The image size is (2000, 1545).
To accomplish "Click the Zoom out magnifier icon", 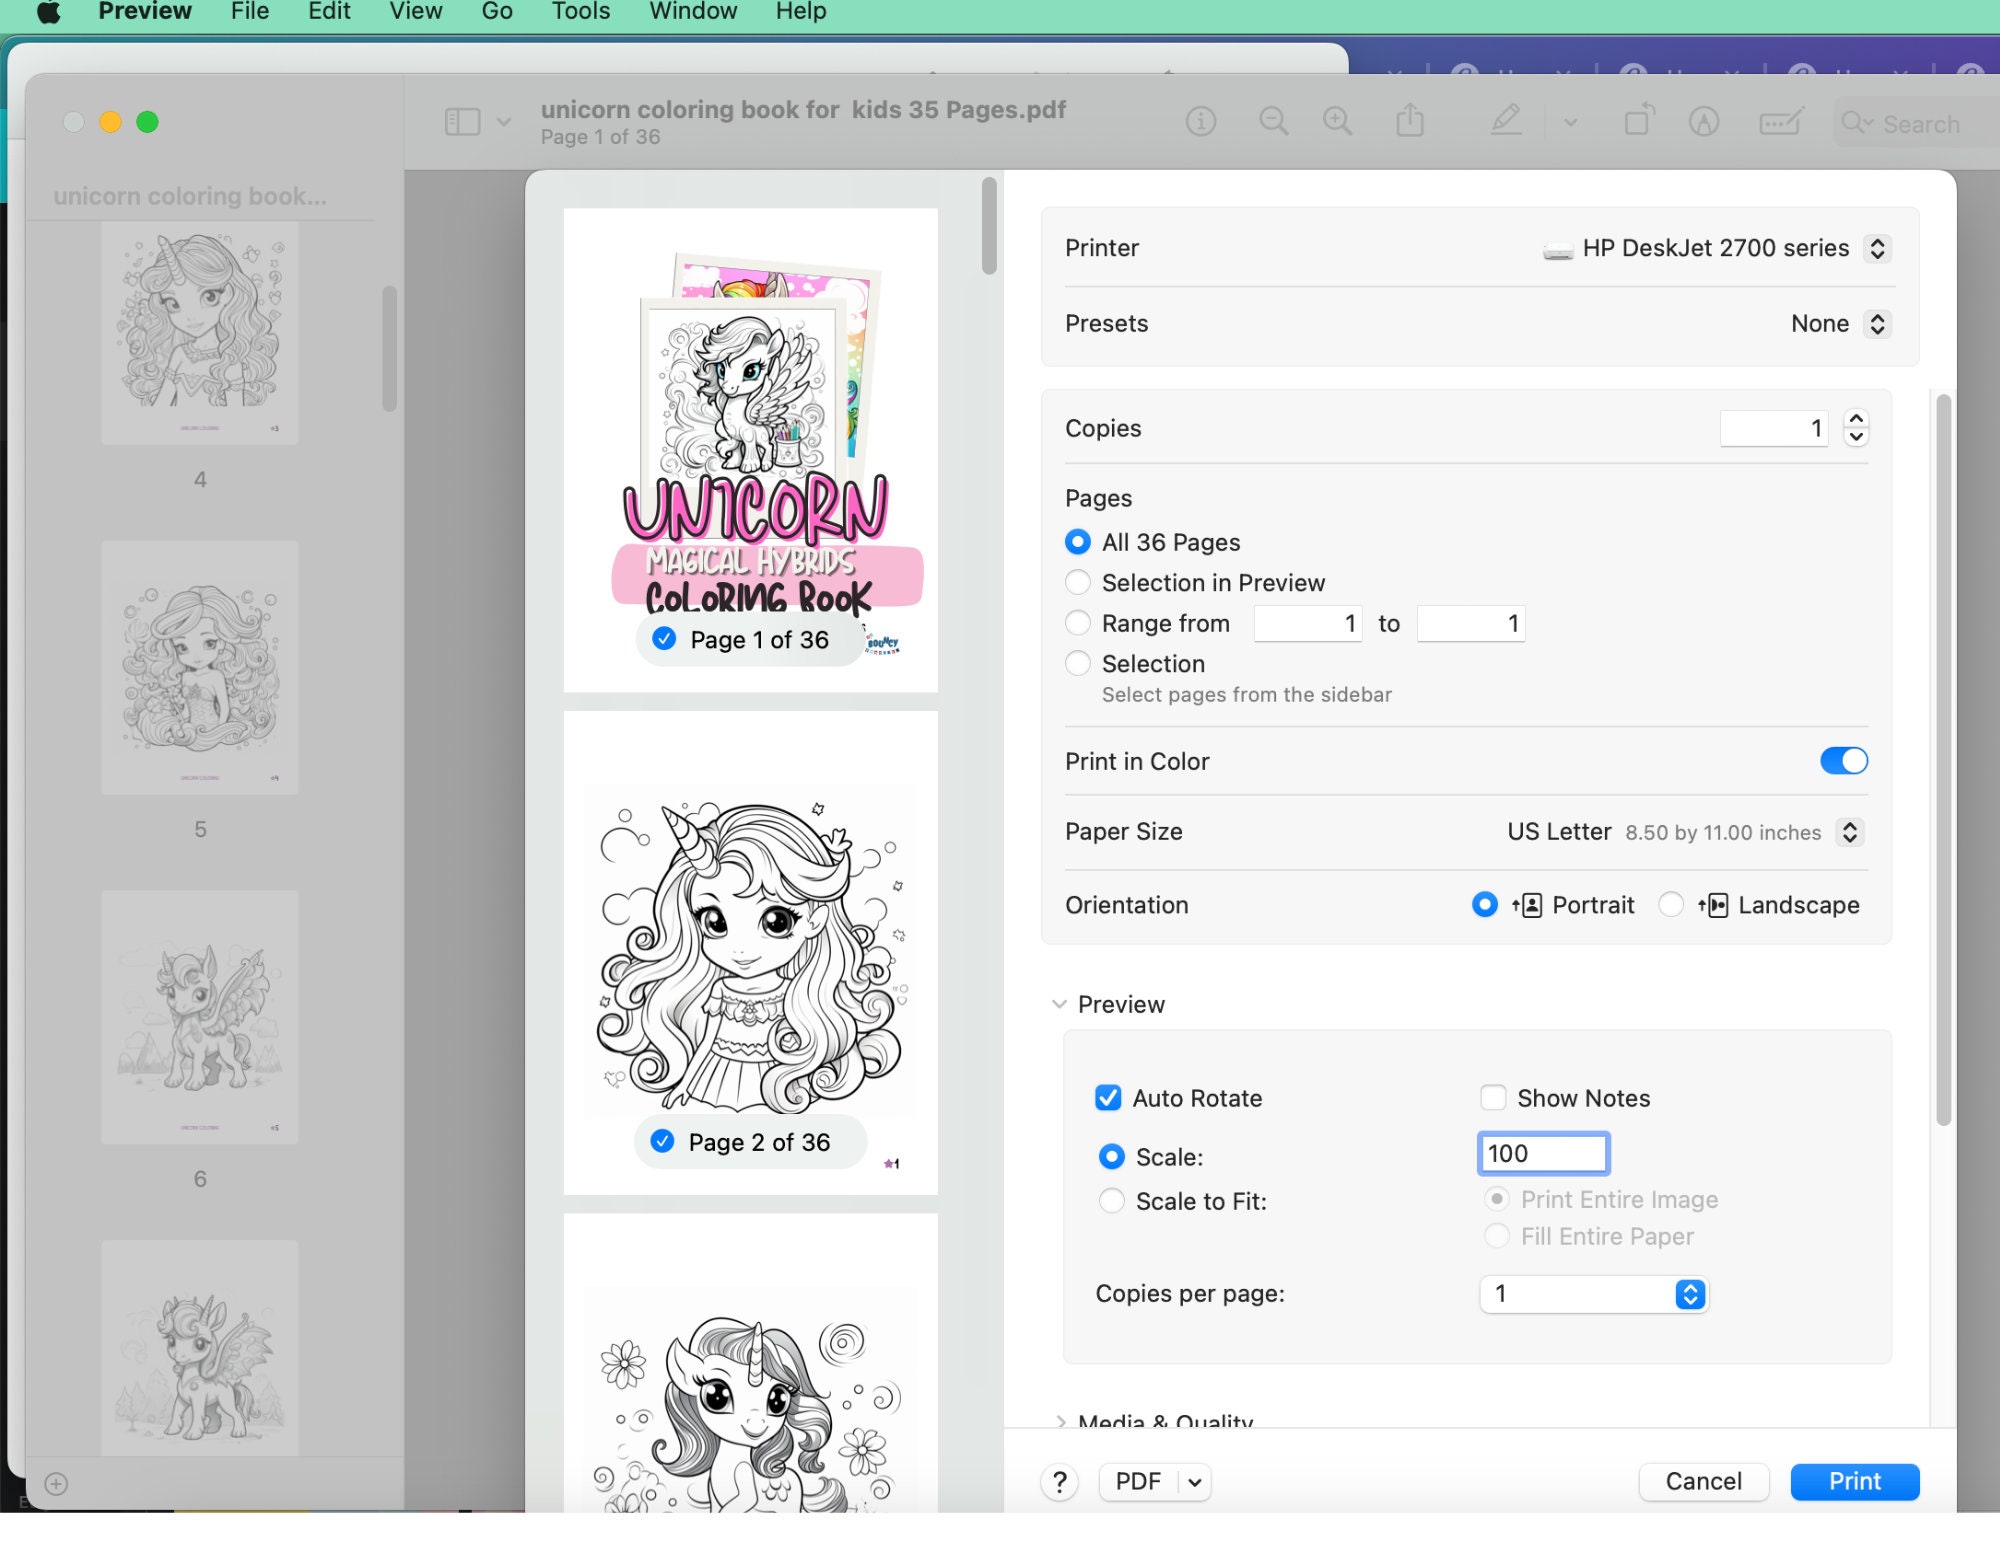I will pyautogui.click(x=1273, y=121).
